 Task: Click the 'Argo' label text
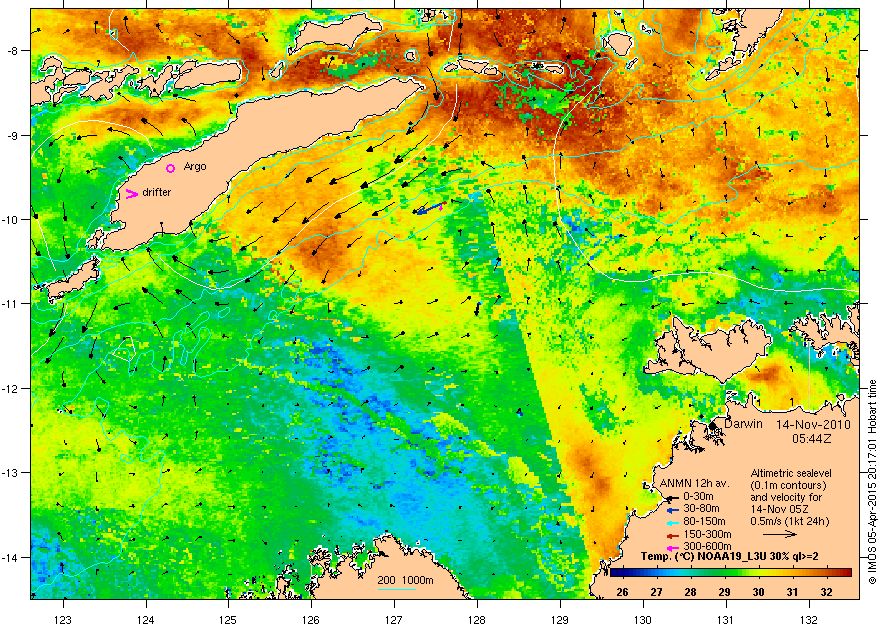195,167
